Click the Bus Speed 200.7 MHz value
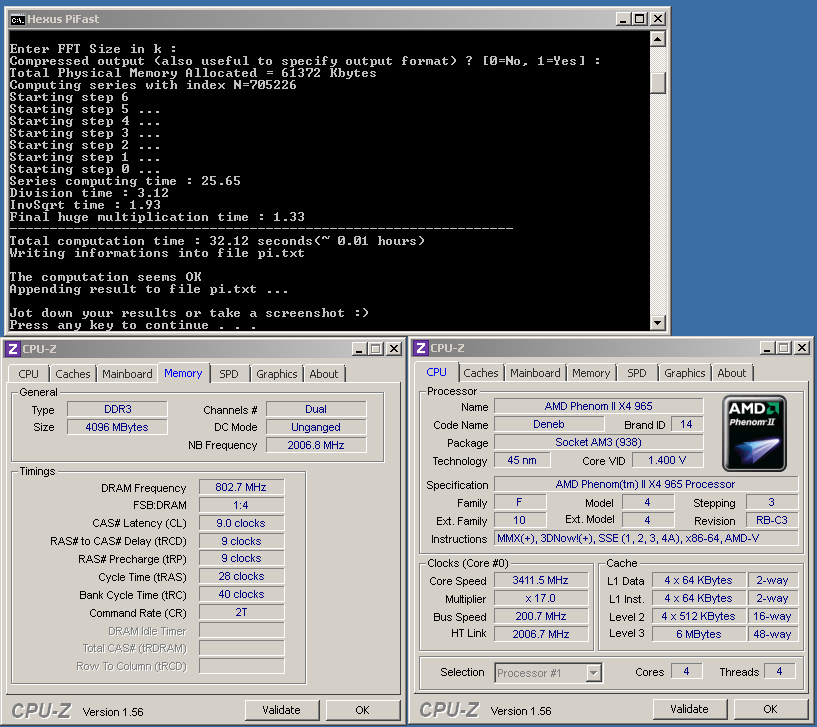 point(540,616)
